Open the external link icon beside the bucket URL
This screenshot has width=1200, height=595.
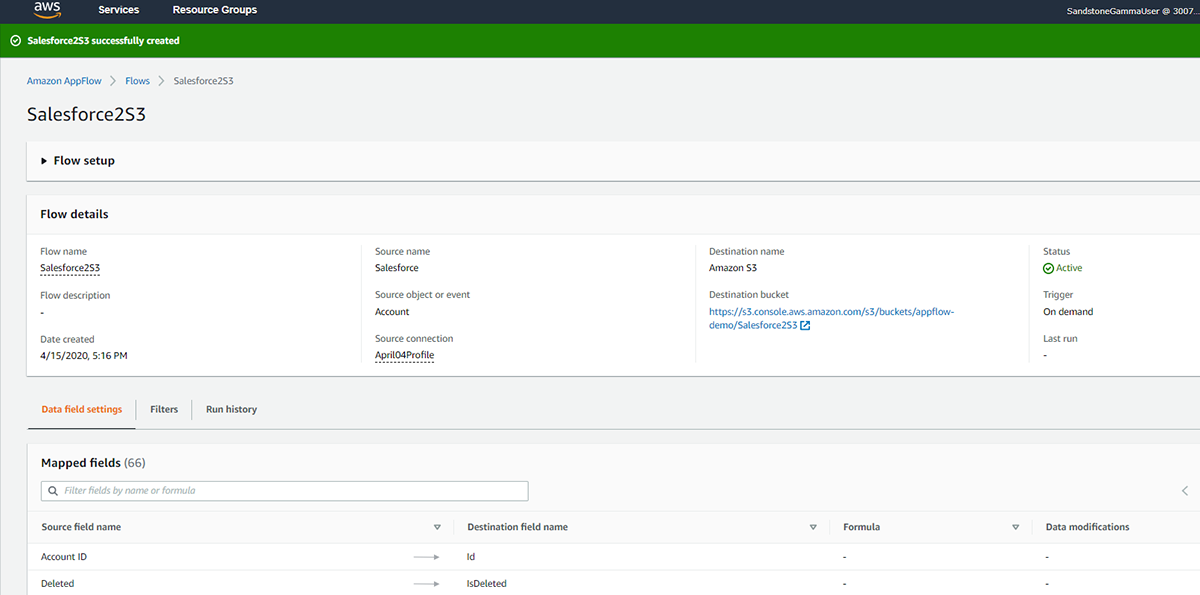pos(804,325)
